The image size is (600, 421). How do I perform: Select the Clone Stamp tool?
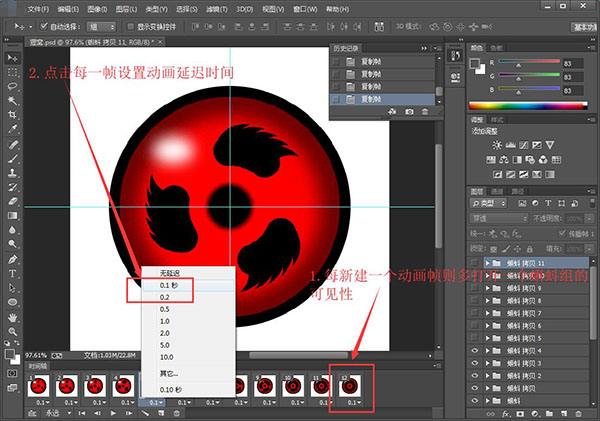tap(12, 173)
